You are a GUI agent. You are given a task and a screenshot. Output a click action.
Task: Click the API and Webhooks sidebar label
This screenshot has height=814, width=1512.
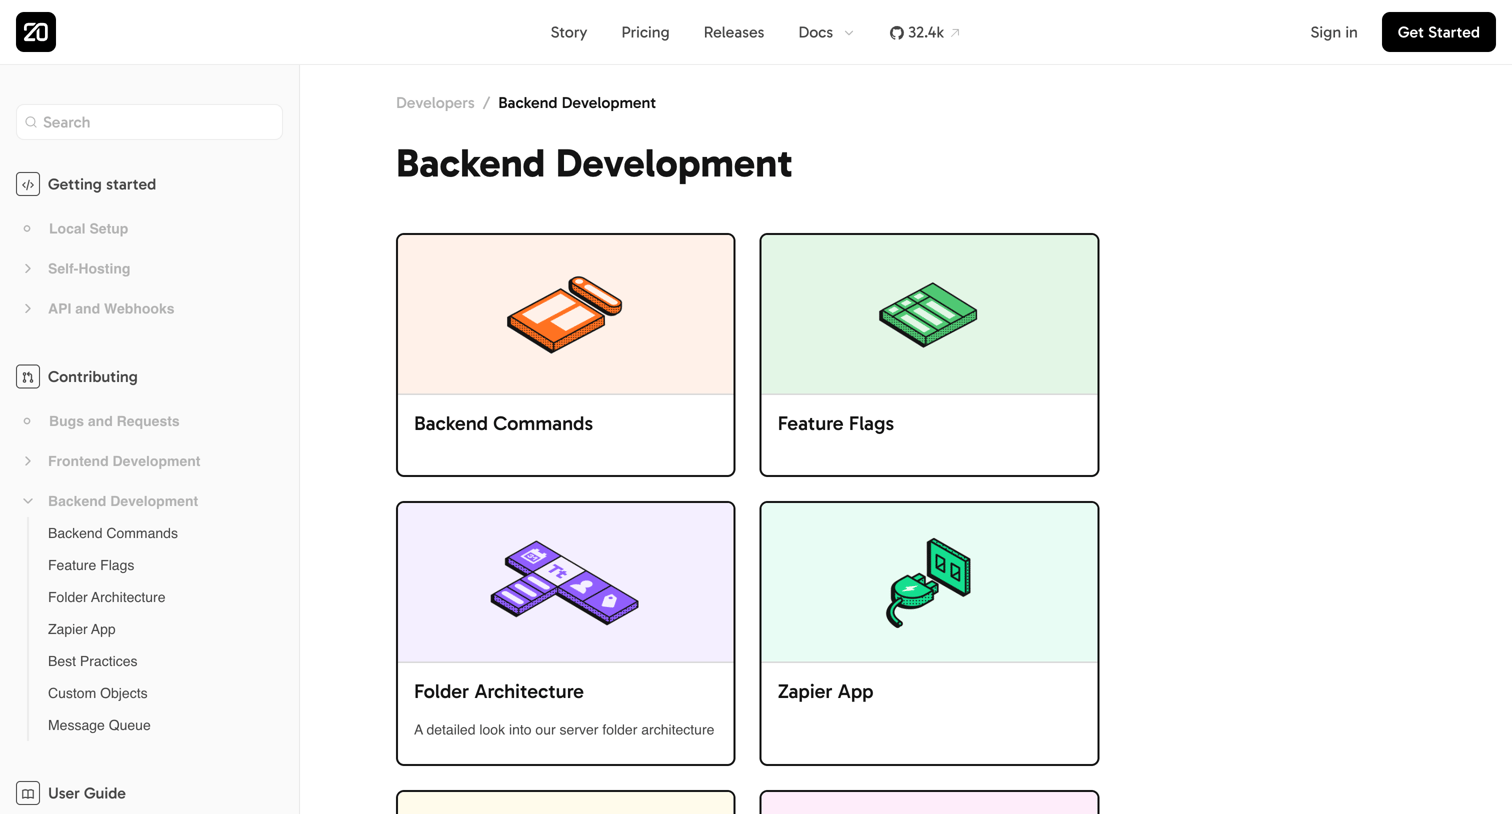click(x=111, y=309)
